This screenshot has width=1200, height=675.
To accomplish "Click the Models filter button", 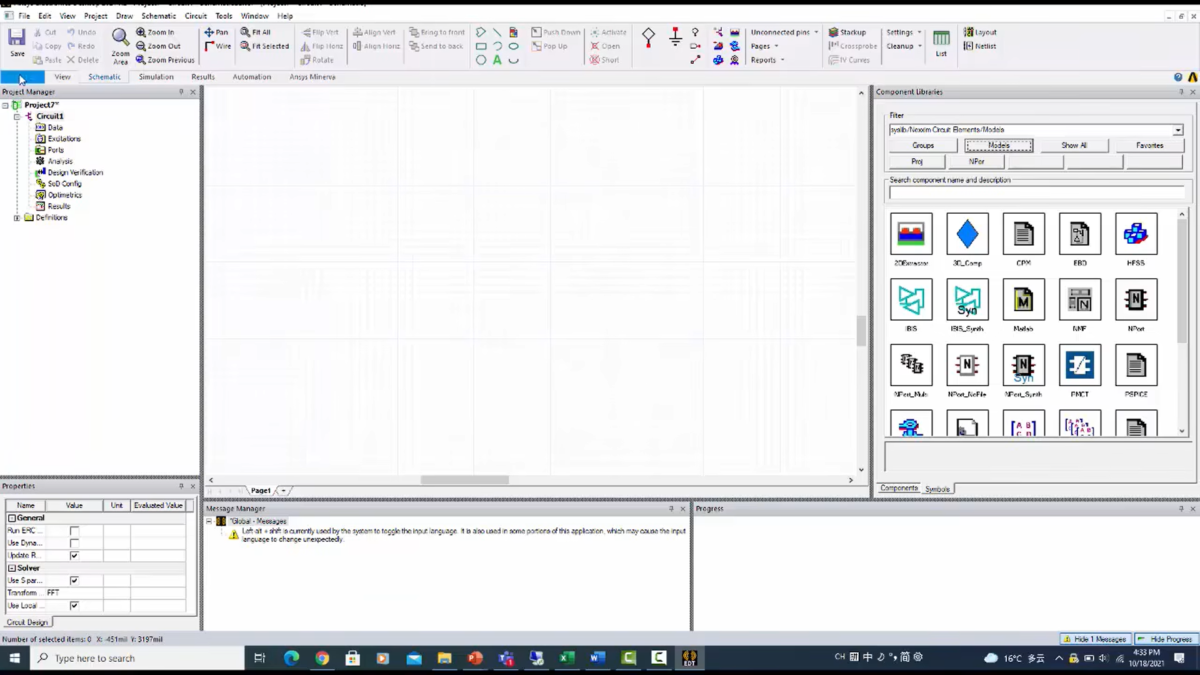I will 999,145.
